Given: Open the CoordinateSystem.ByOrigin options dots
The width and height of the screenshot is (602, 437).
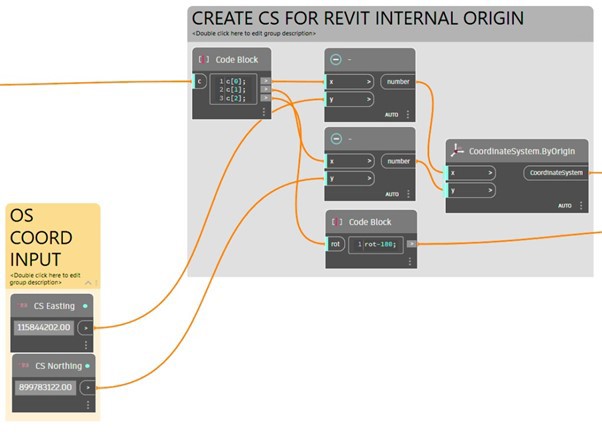Looking at the screenshot, I should coord(581,205).
